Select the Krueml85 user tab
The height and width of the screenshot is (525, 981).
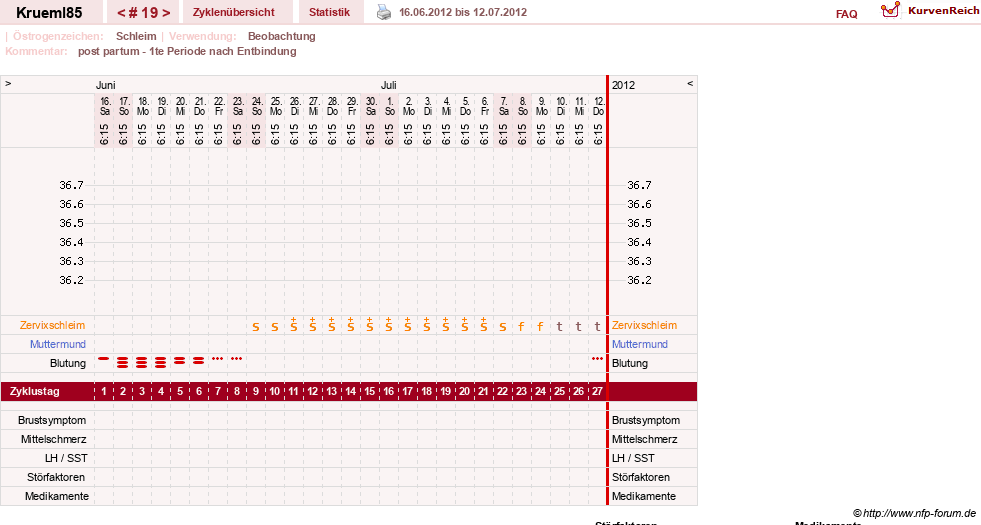(x=49, y=12)
